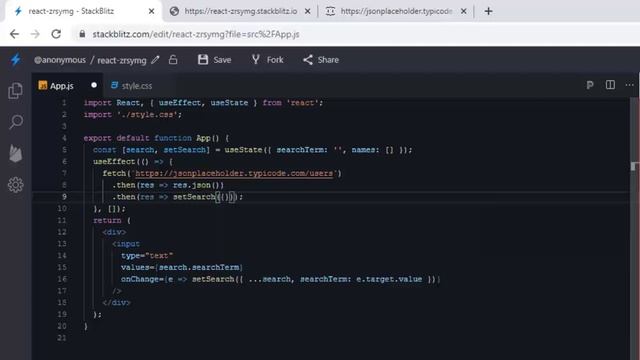Viewport: 640px width, 360px height.
Task: Share the project
Action: (x=321, y=60)
